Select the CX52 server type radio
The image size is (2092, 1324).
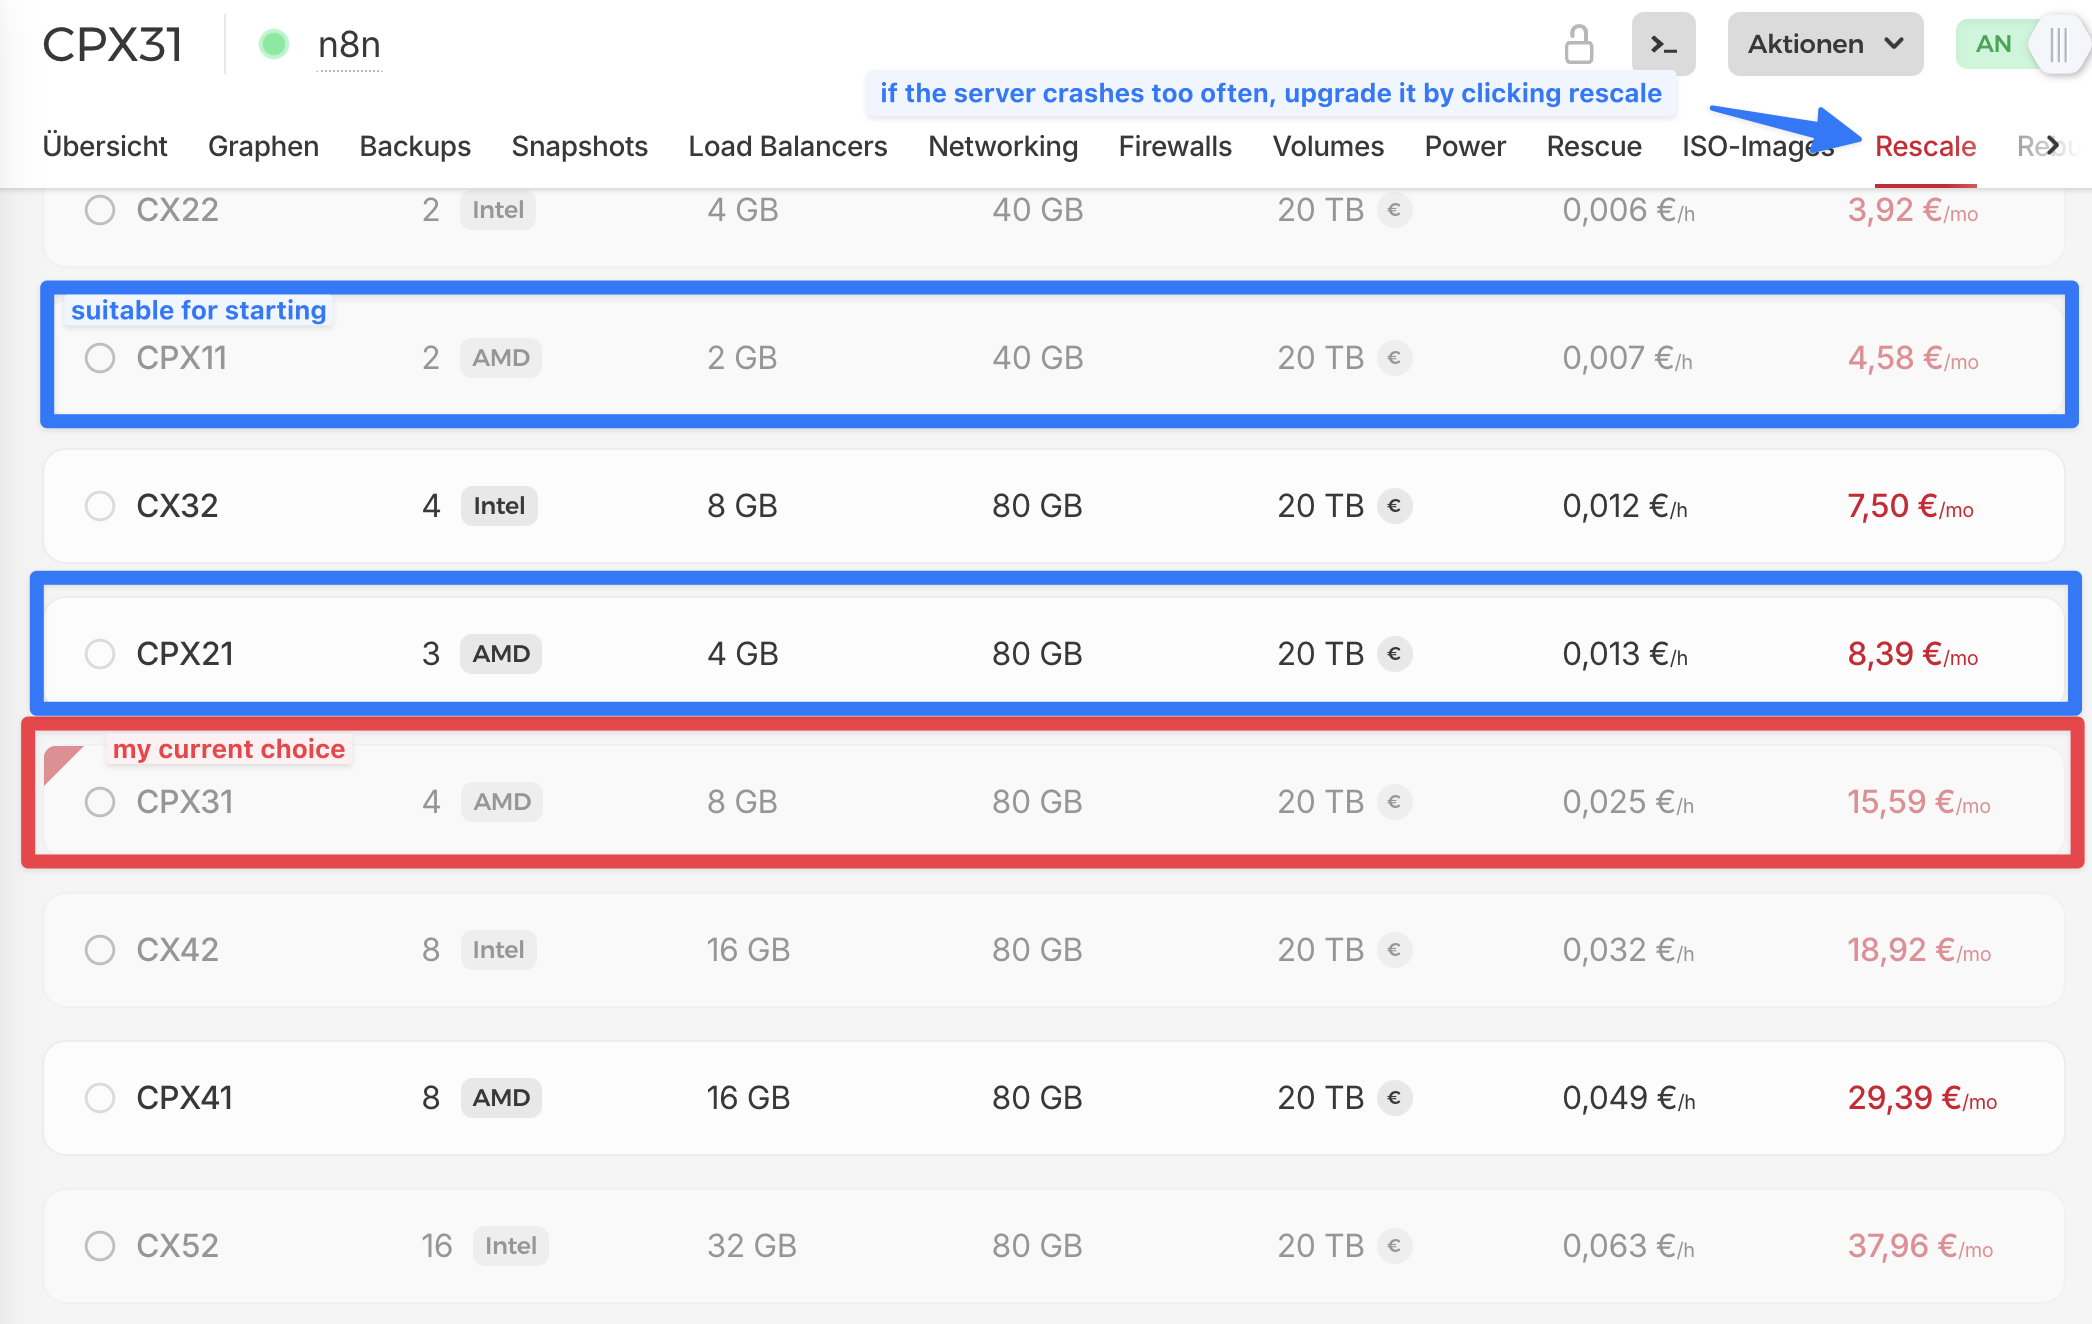coord(100,1246)
